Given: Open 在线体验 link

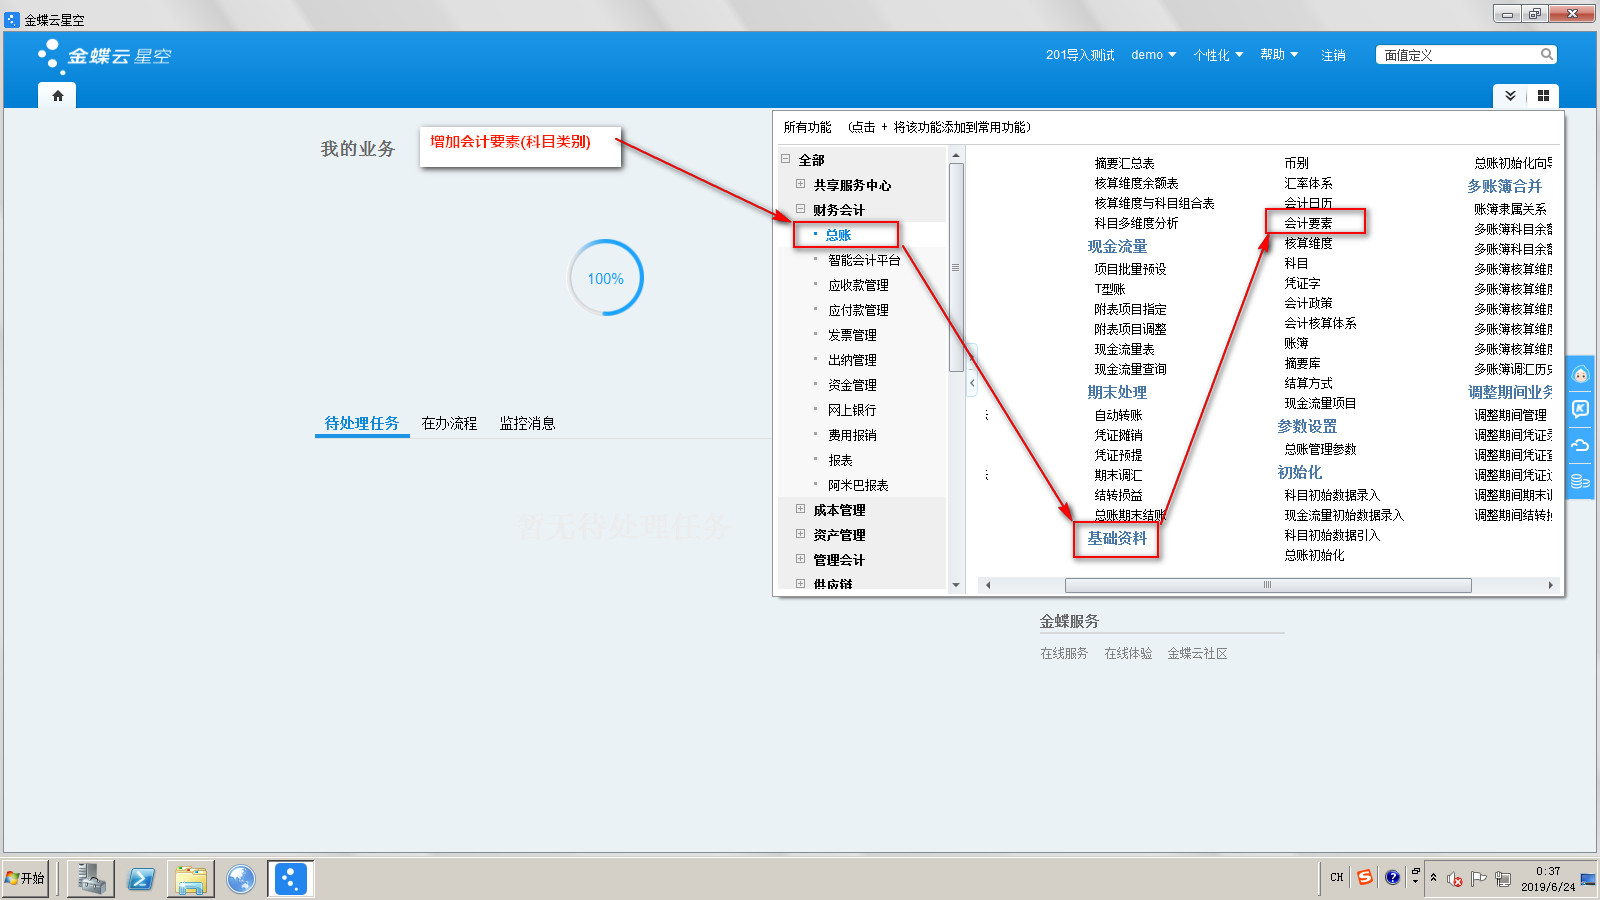Looking at the screenshot, I should pos(1128,653).
